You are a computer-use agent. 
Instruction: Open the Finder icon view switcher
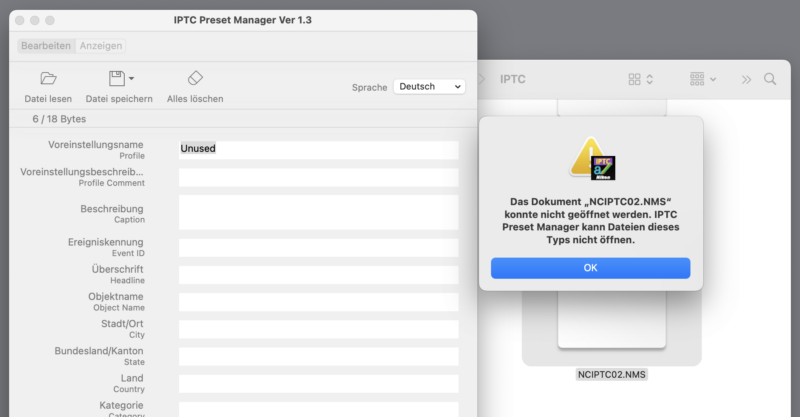point(640,79)
